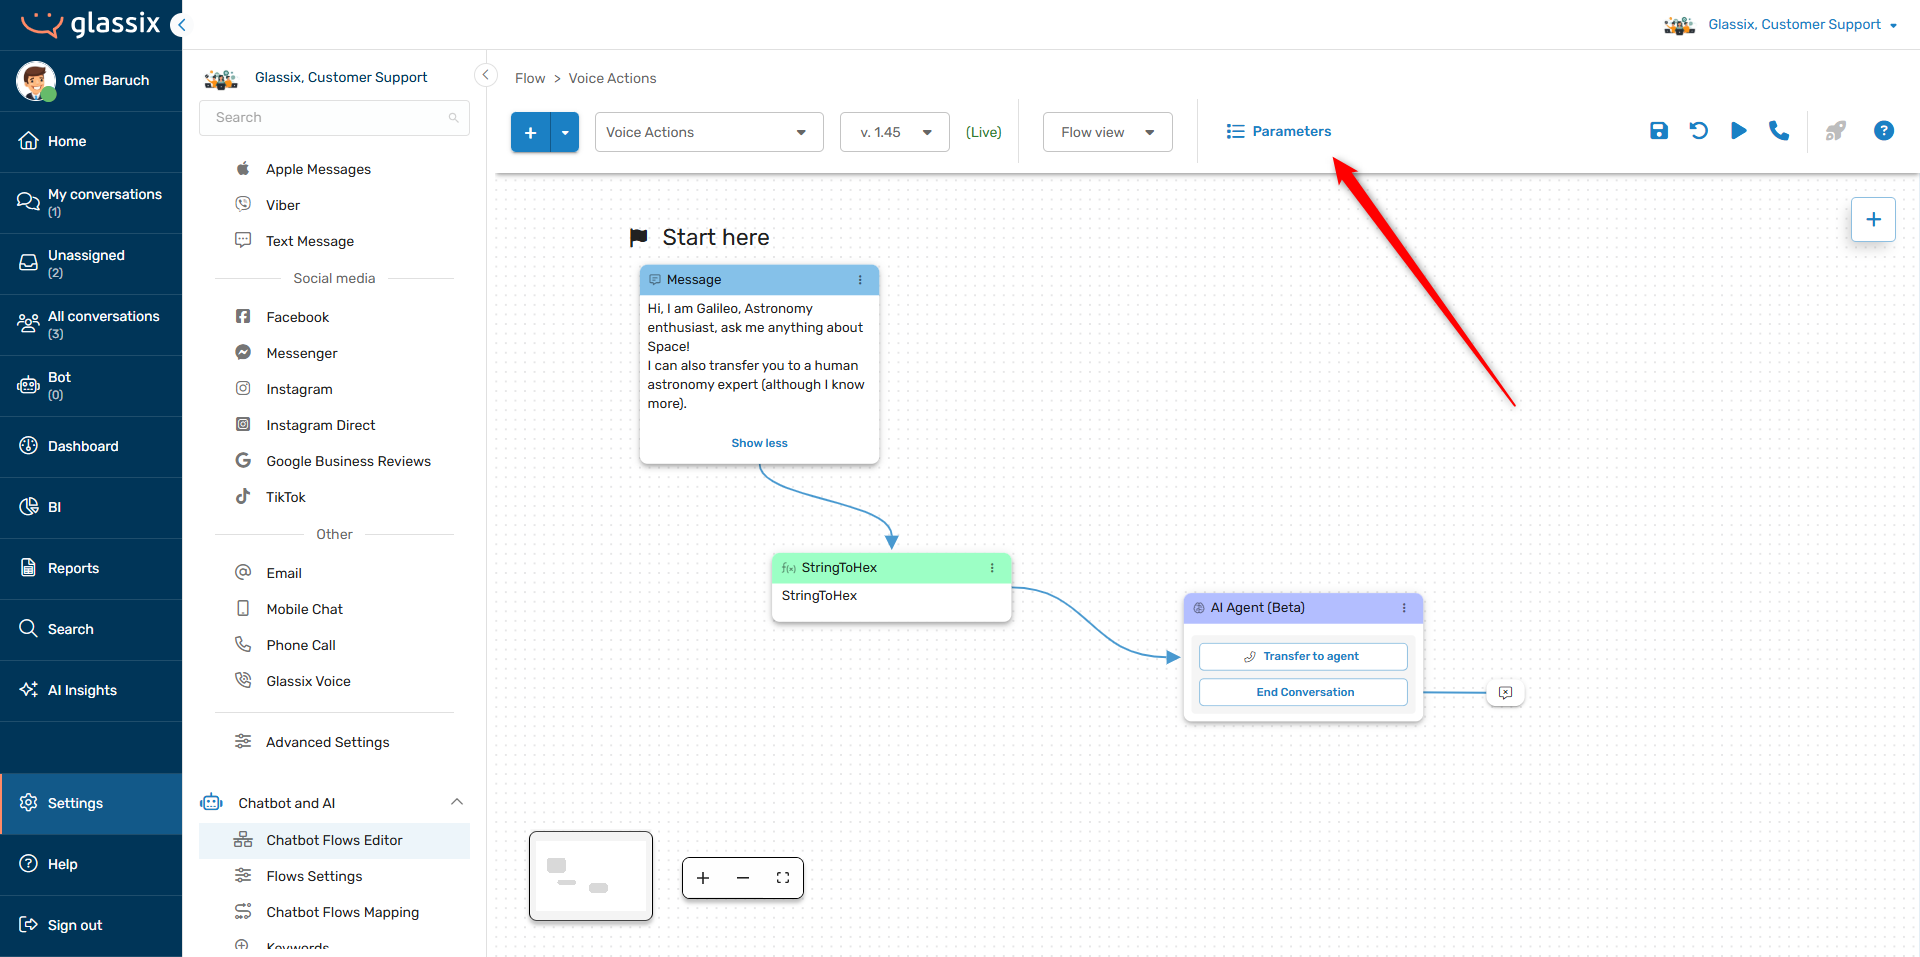
Task: Open Text Message channel settings
Action: click(x=310, y=241)
